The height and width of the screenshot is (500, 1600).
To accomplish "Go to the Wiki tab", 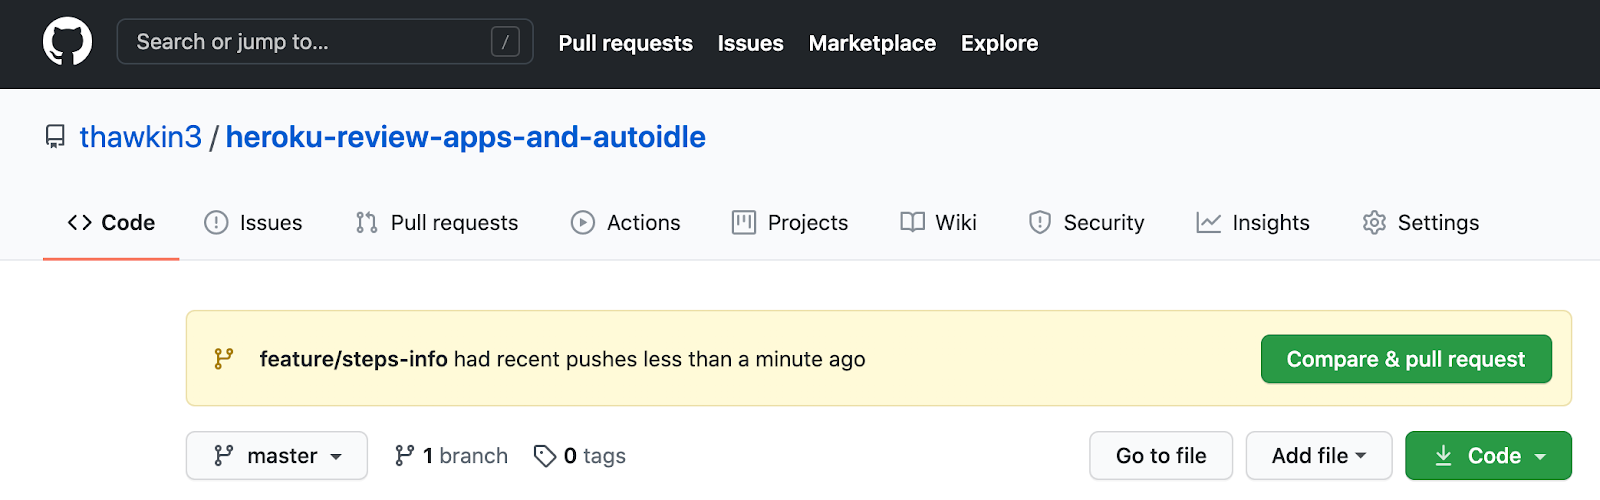I will 938,223.
